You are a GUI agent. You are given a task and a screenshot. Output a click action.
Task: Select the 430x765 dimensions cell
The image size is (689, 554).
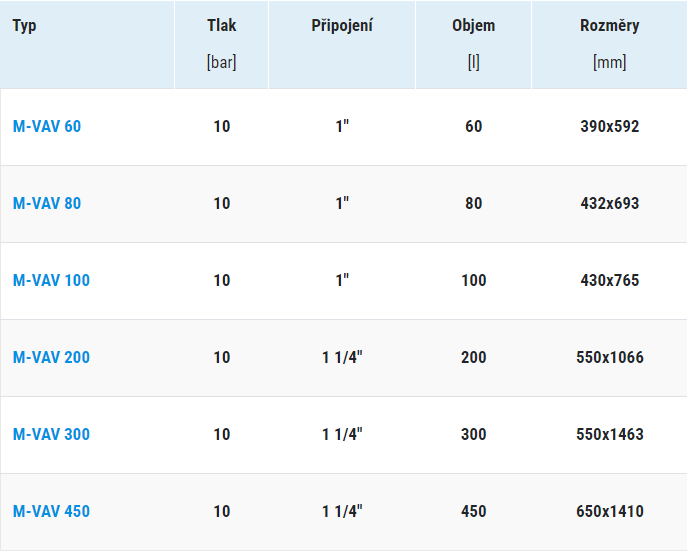click(x=609, y=281)
